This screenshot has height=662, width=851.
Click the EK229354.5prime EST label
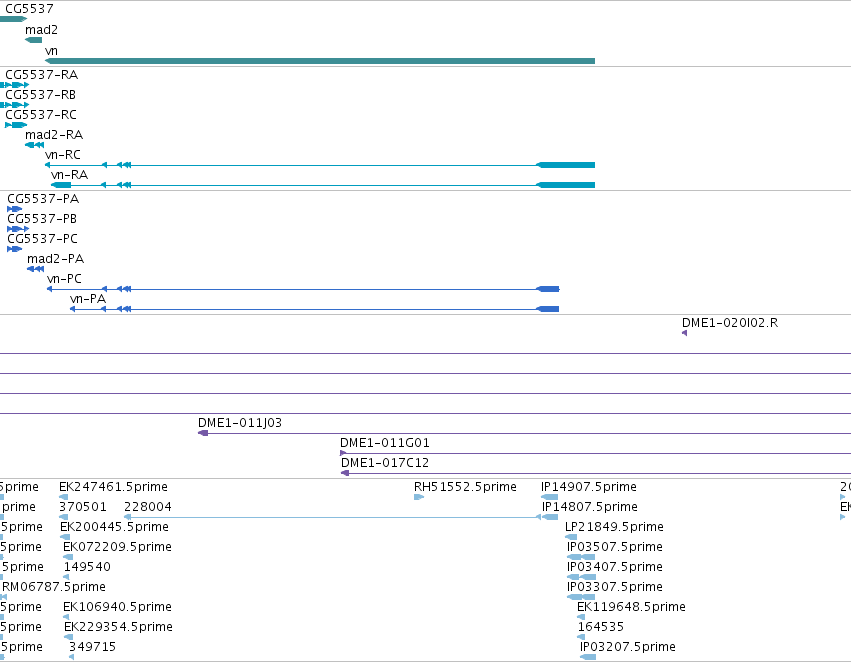click(x=118, y=627)
